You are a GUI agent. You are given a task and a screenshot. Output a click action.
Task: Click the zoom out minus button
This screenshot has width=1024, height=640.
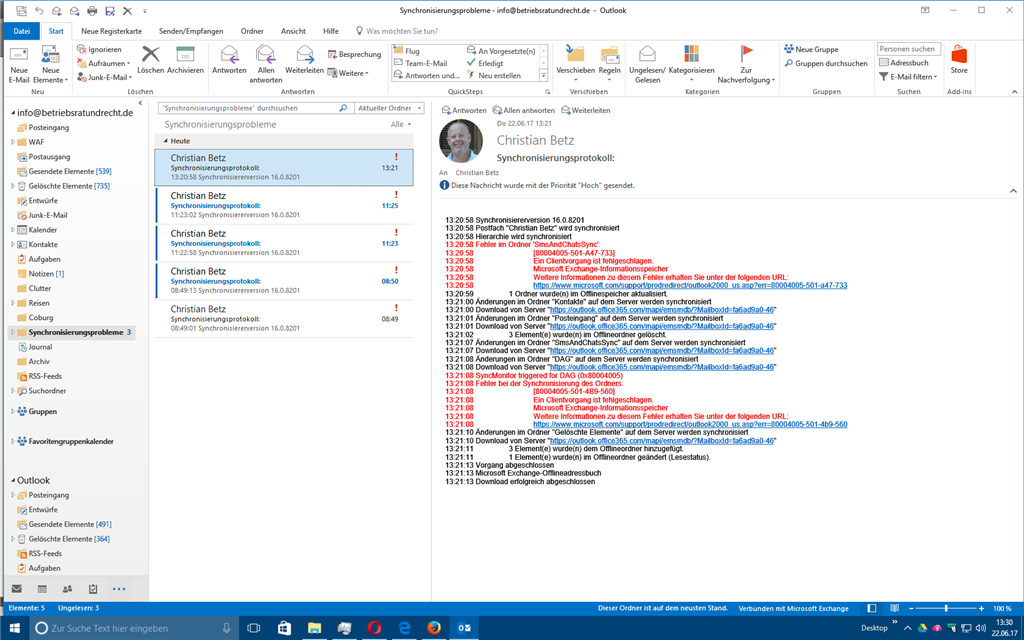coord(912,608)
